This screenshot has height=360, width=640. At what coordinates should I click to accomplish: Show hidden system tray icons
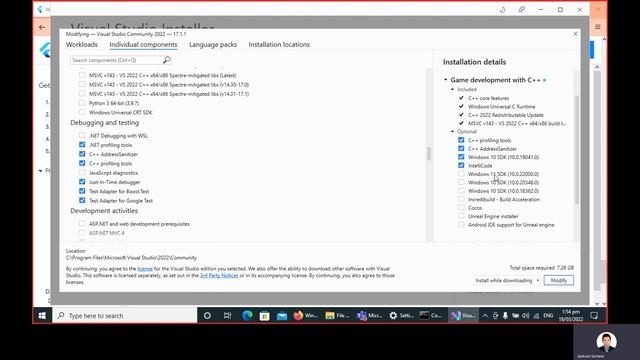pyautogui.click(x=485, y=316)
